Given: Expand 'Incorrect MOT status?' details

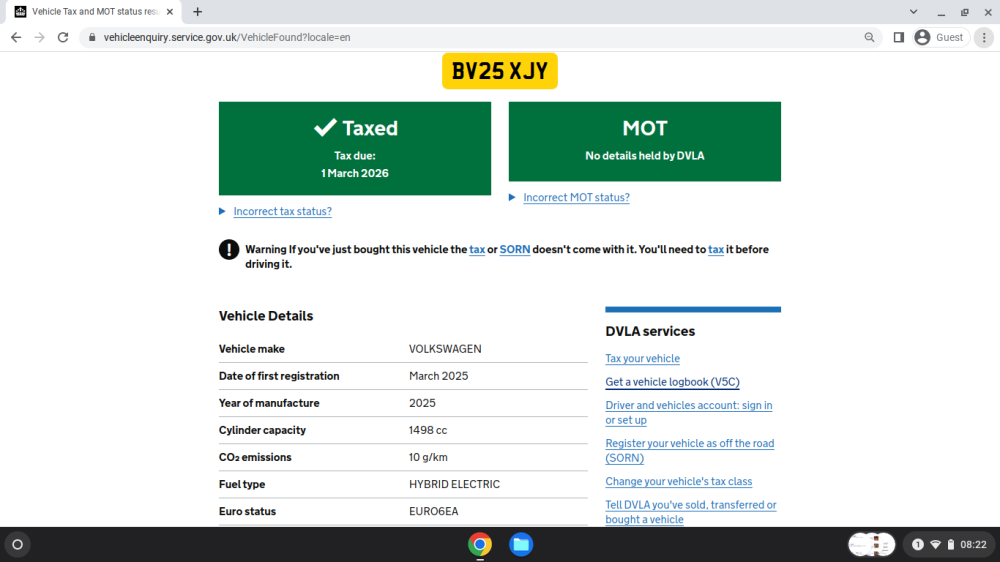Looking at the screenshot, I should (576, 197).
